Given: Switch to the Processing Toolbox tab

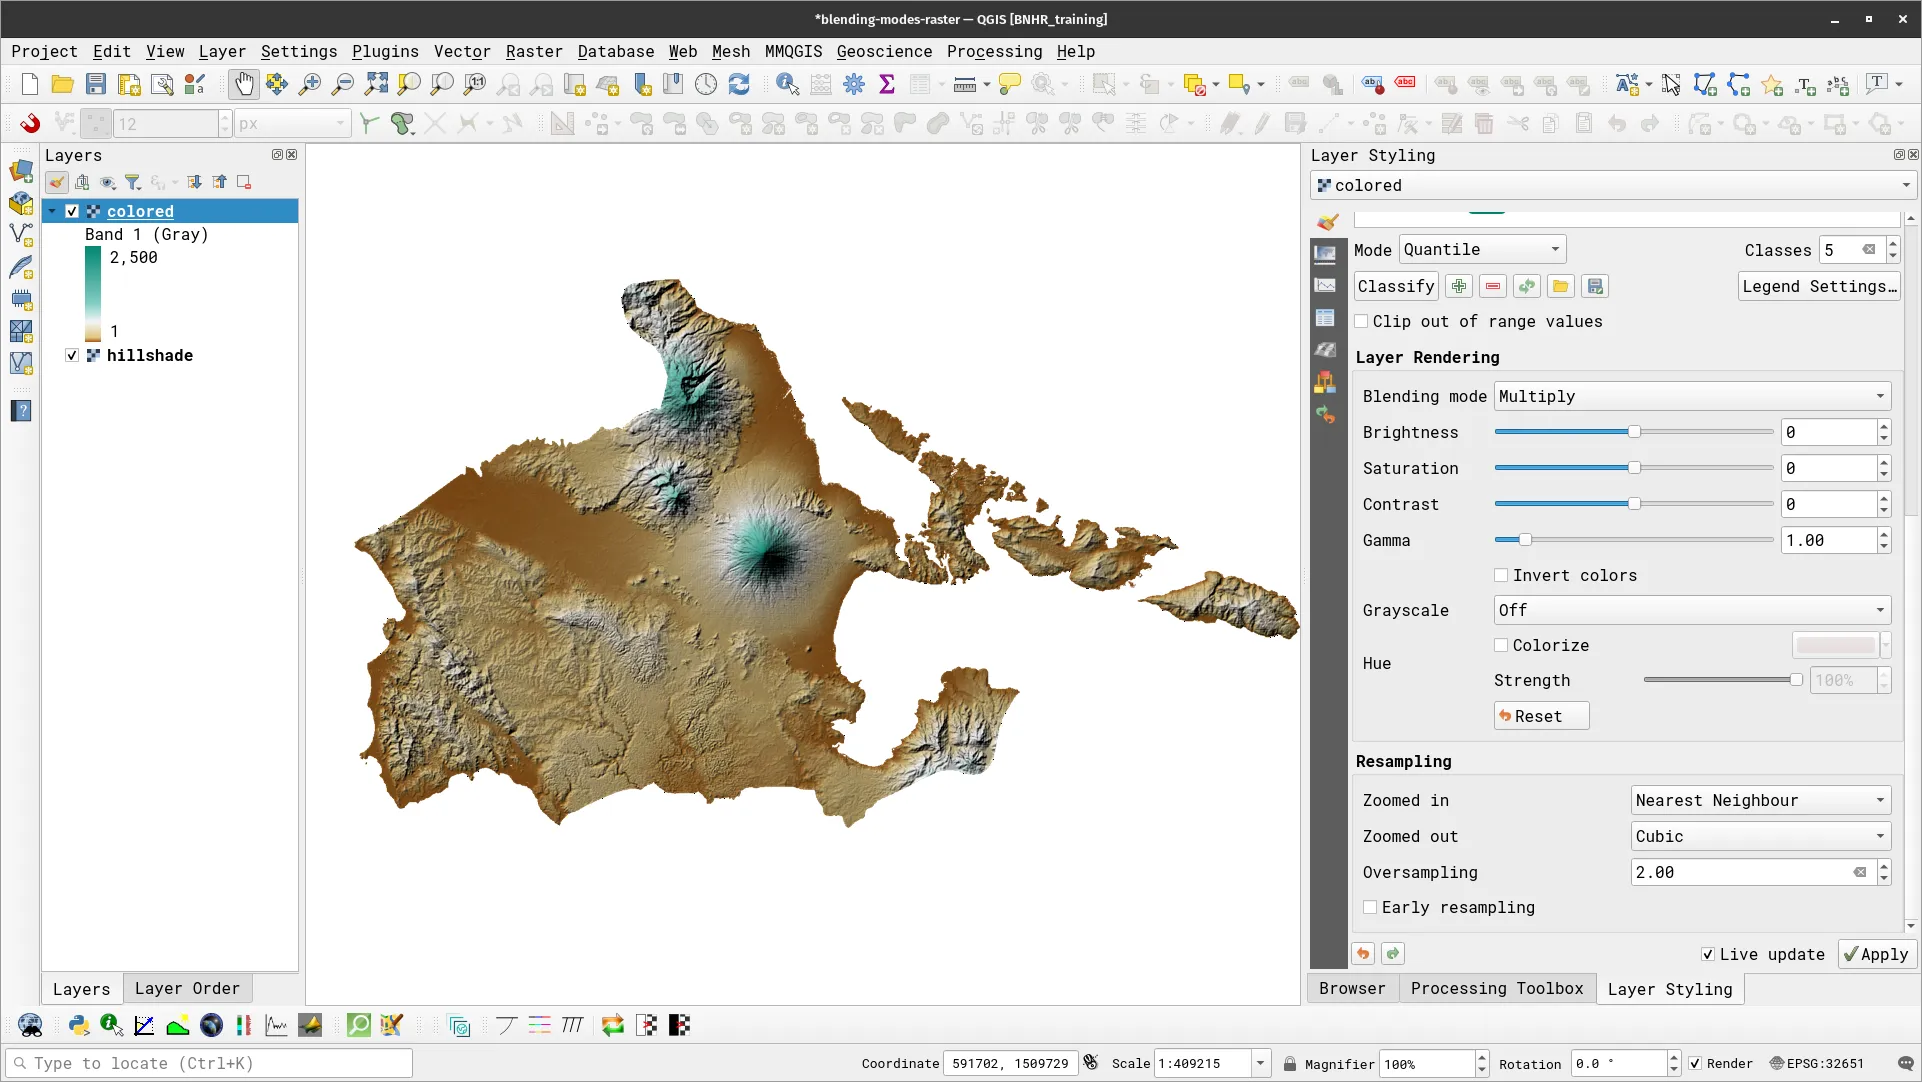Looking at the screenshot, I should [1496, 988].
